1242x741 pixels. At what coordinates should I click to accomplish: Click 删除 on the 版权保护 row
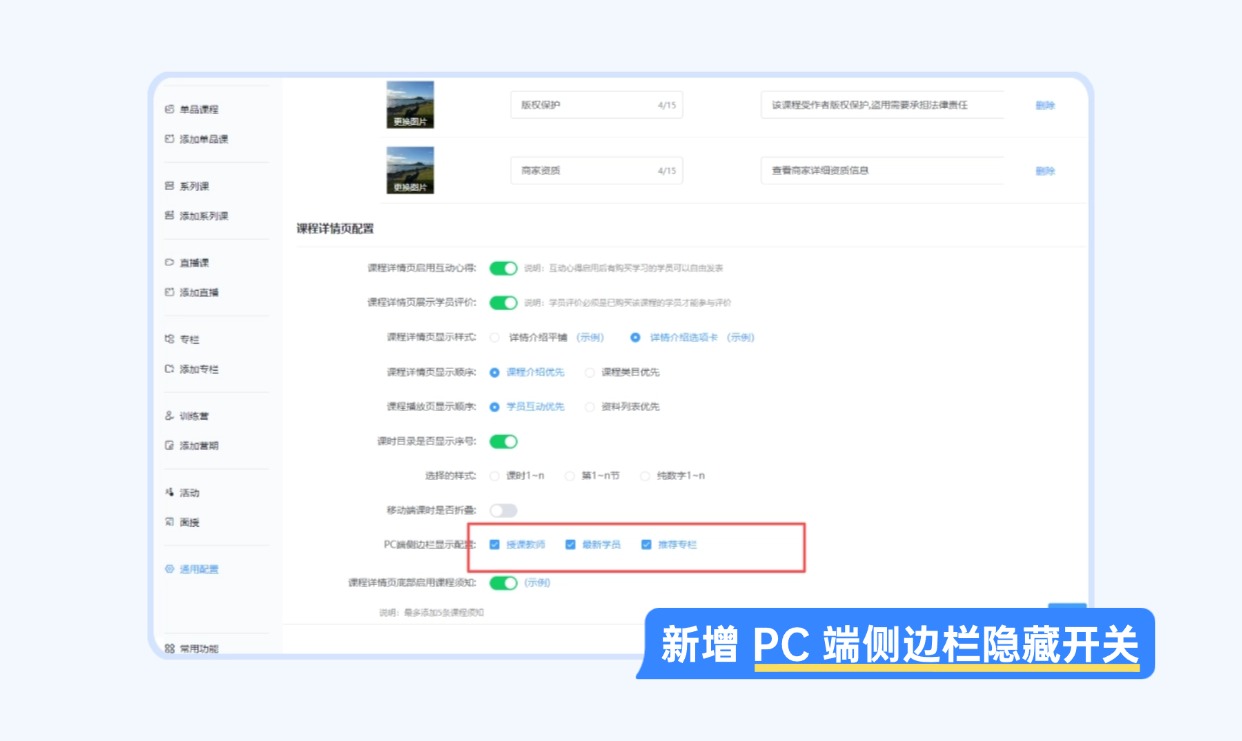tap(1045, 105)
